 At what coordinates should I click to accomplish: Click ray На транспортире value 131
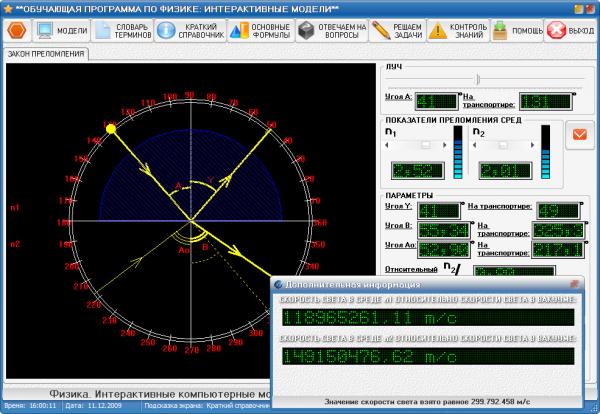[545, 101]
